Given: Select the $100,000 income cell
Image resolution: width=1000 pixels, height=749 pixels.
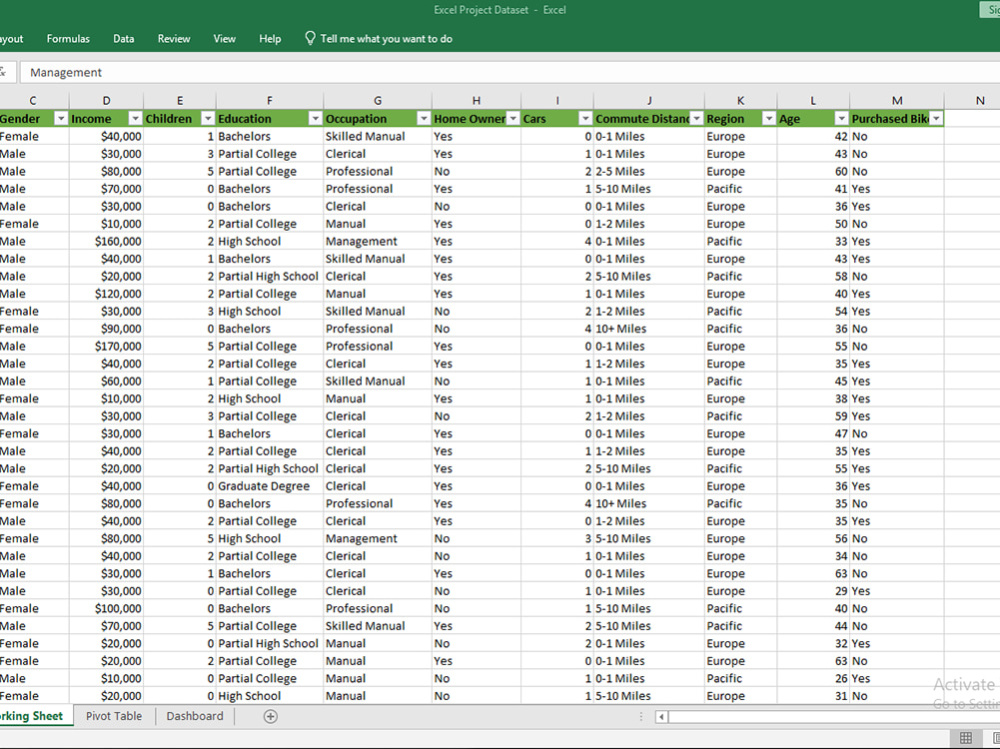Looking at the screenshot, I should 107,609.
